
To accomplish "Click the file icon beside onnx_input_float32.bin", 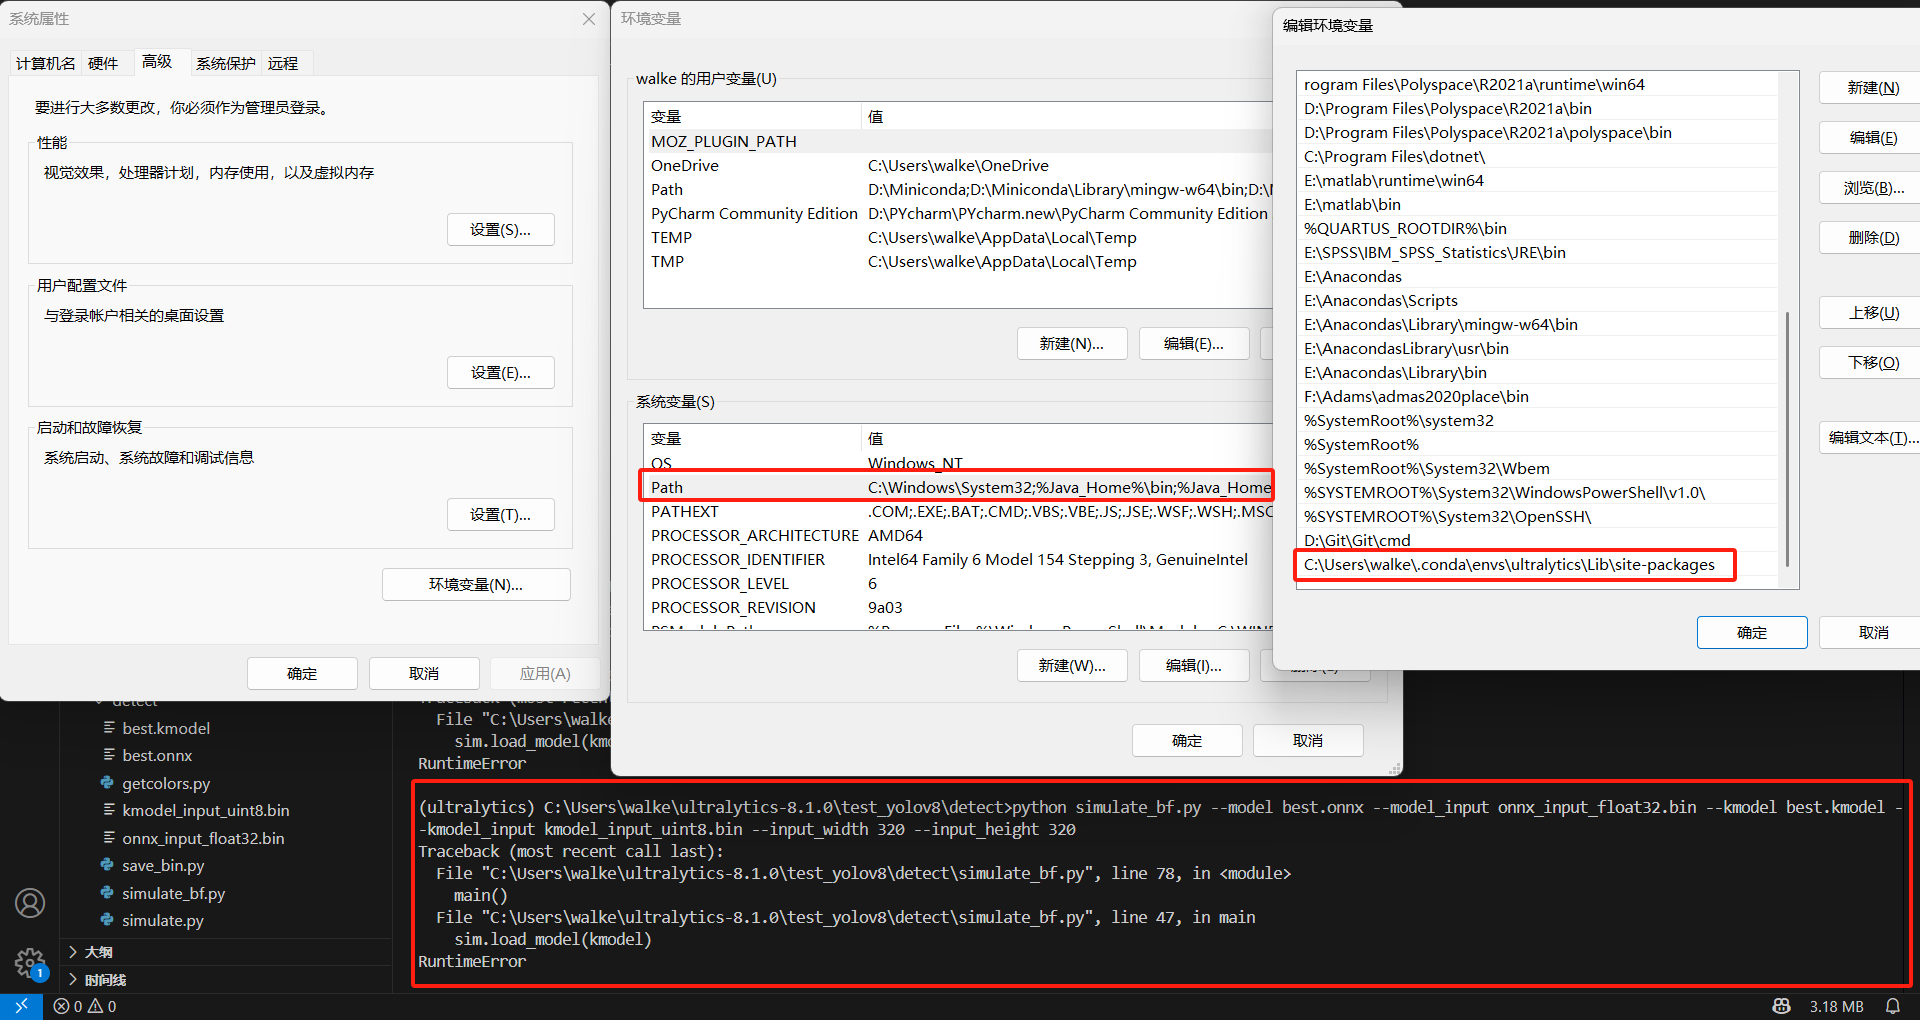I will [108, 838].
